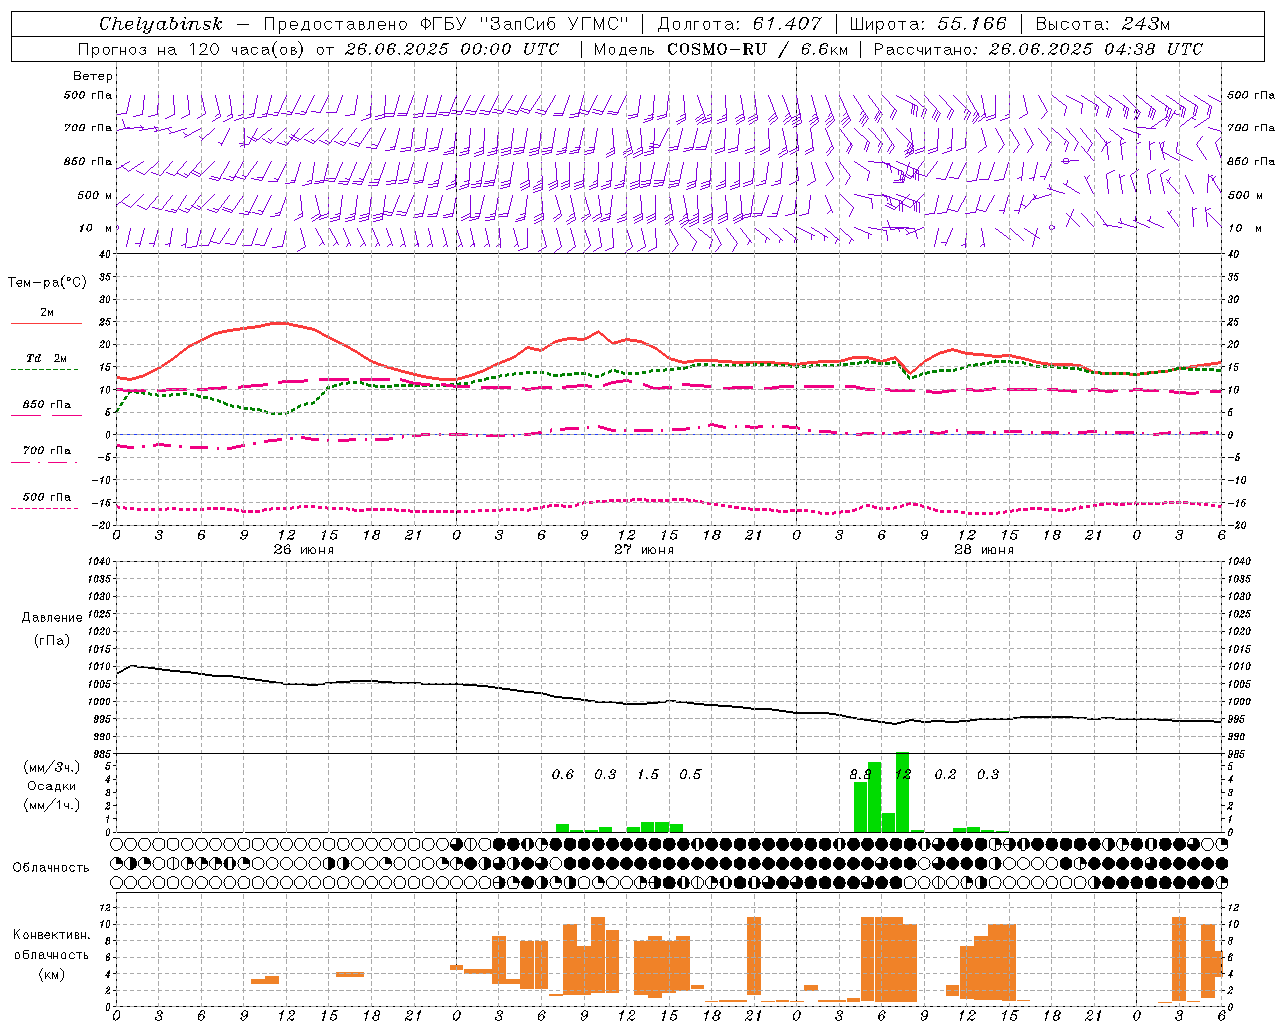The image size is (1280, 1024).
Task: Click the Chelyabinsk station title
Action: click(x=160, y=24)
